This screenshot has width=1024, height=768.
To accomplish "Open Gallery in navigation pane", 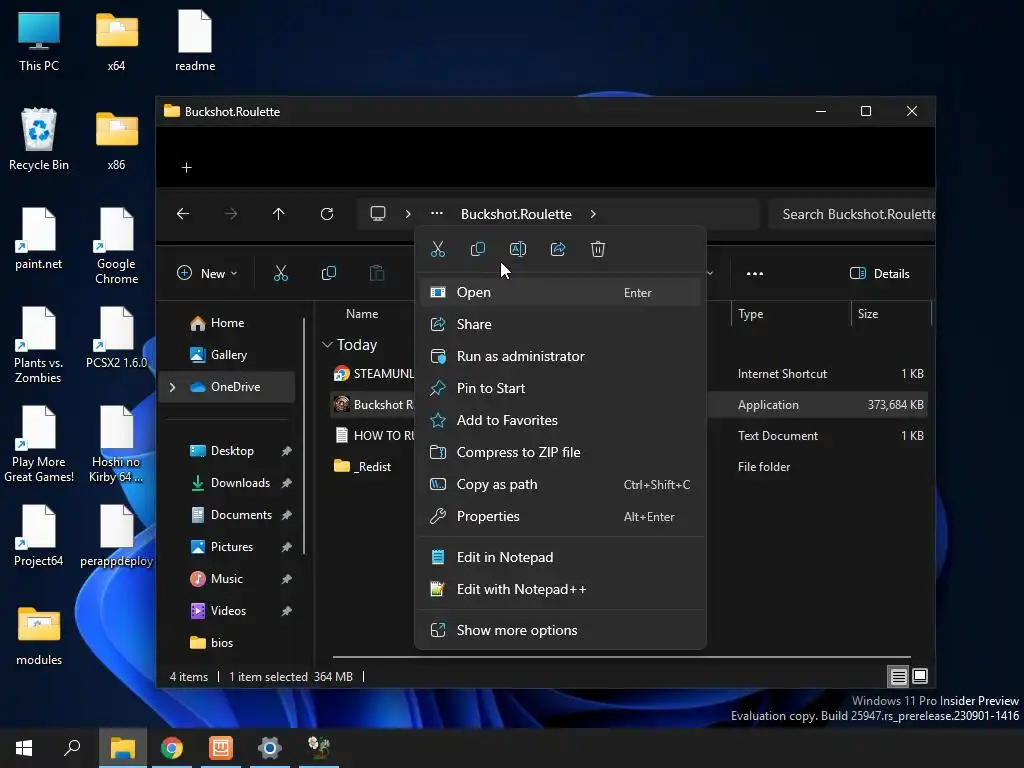I will pos(227,355).
